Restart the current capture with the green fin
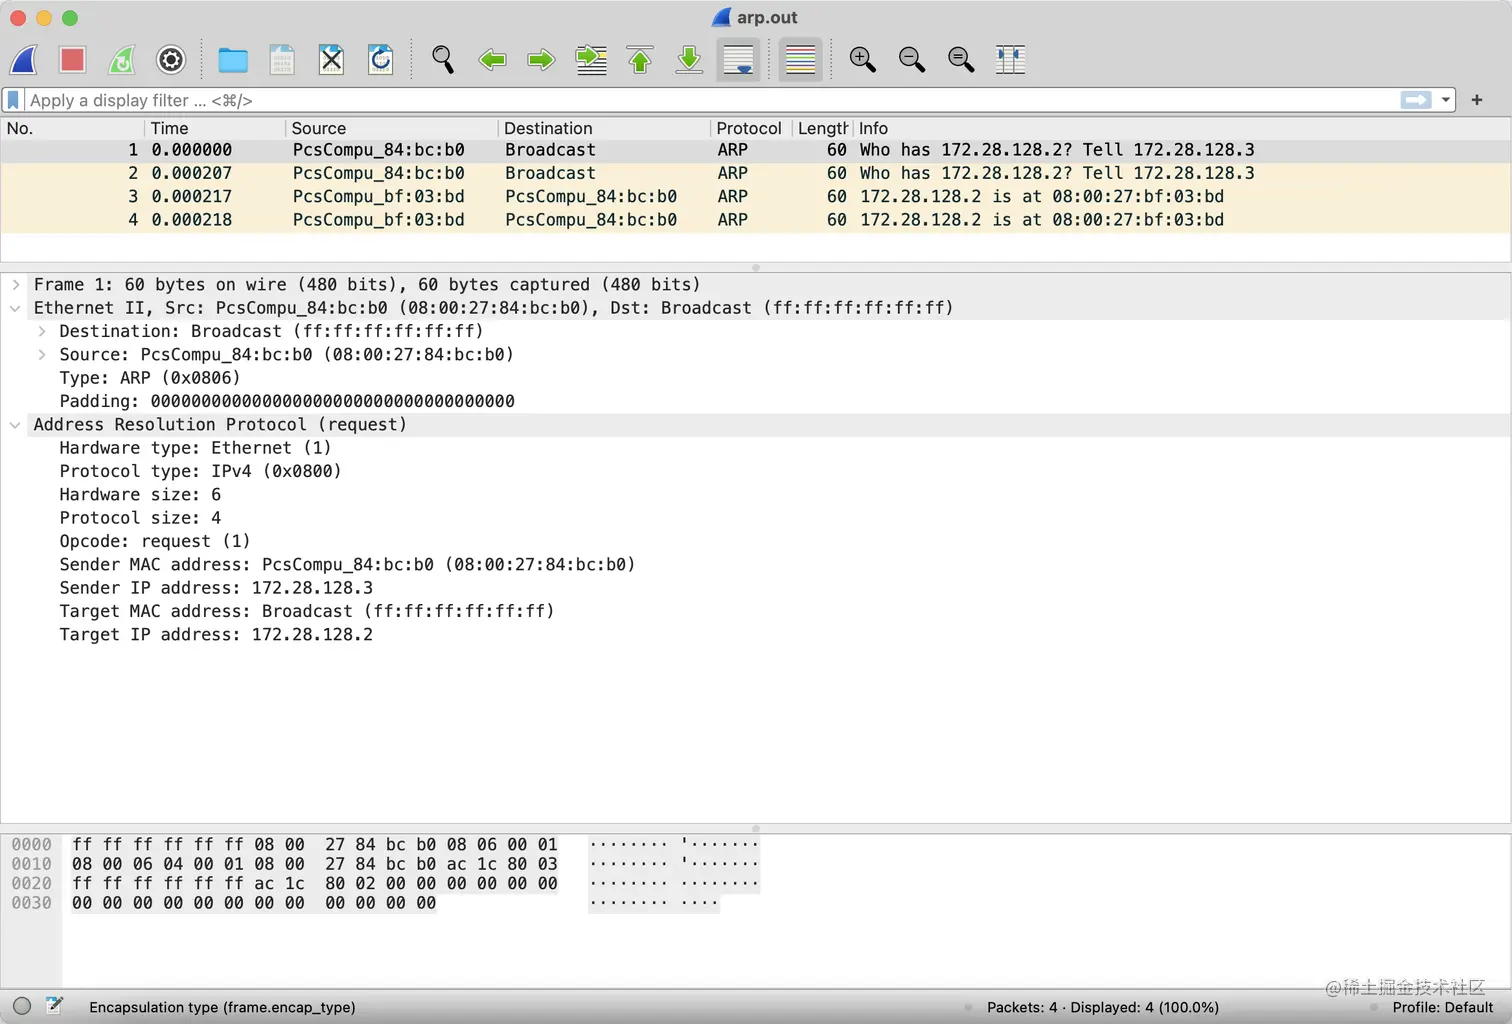This screenshot has height=1024, width=1512. [x=122, y=60]
